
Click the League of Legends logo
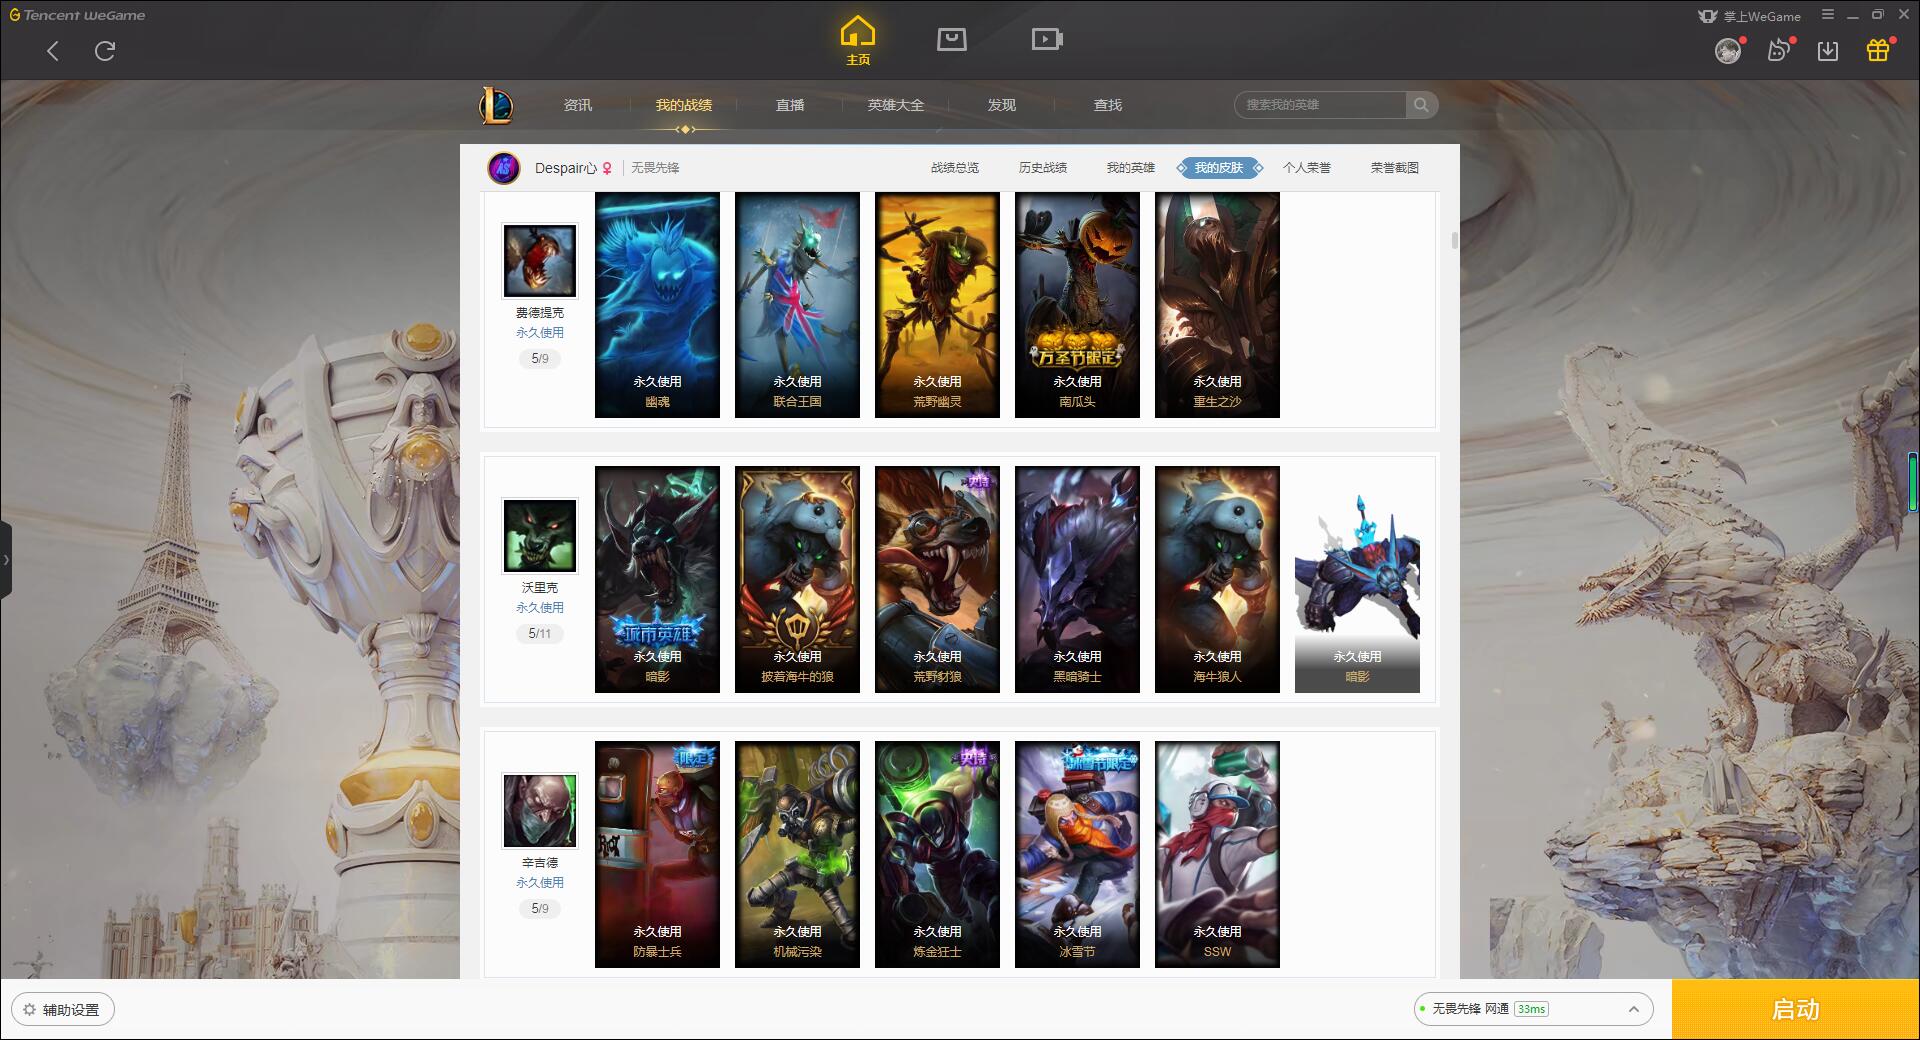point(496,105)
